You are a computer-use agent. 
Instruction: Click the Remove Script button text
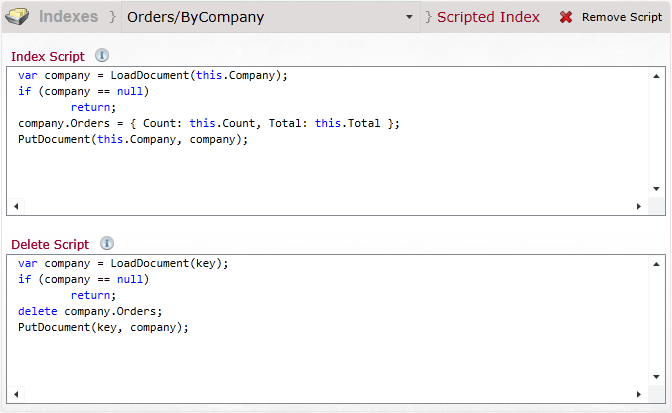click(622, 17)
